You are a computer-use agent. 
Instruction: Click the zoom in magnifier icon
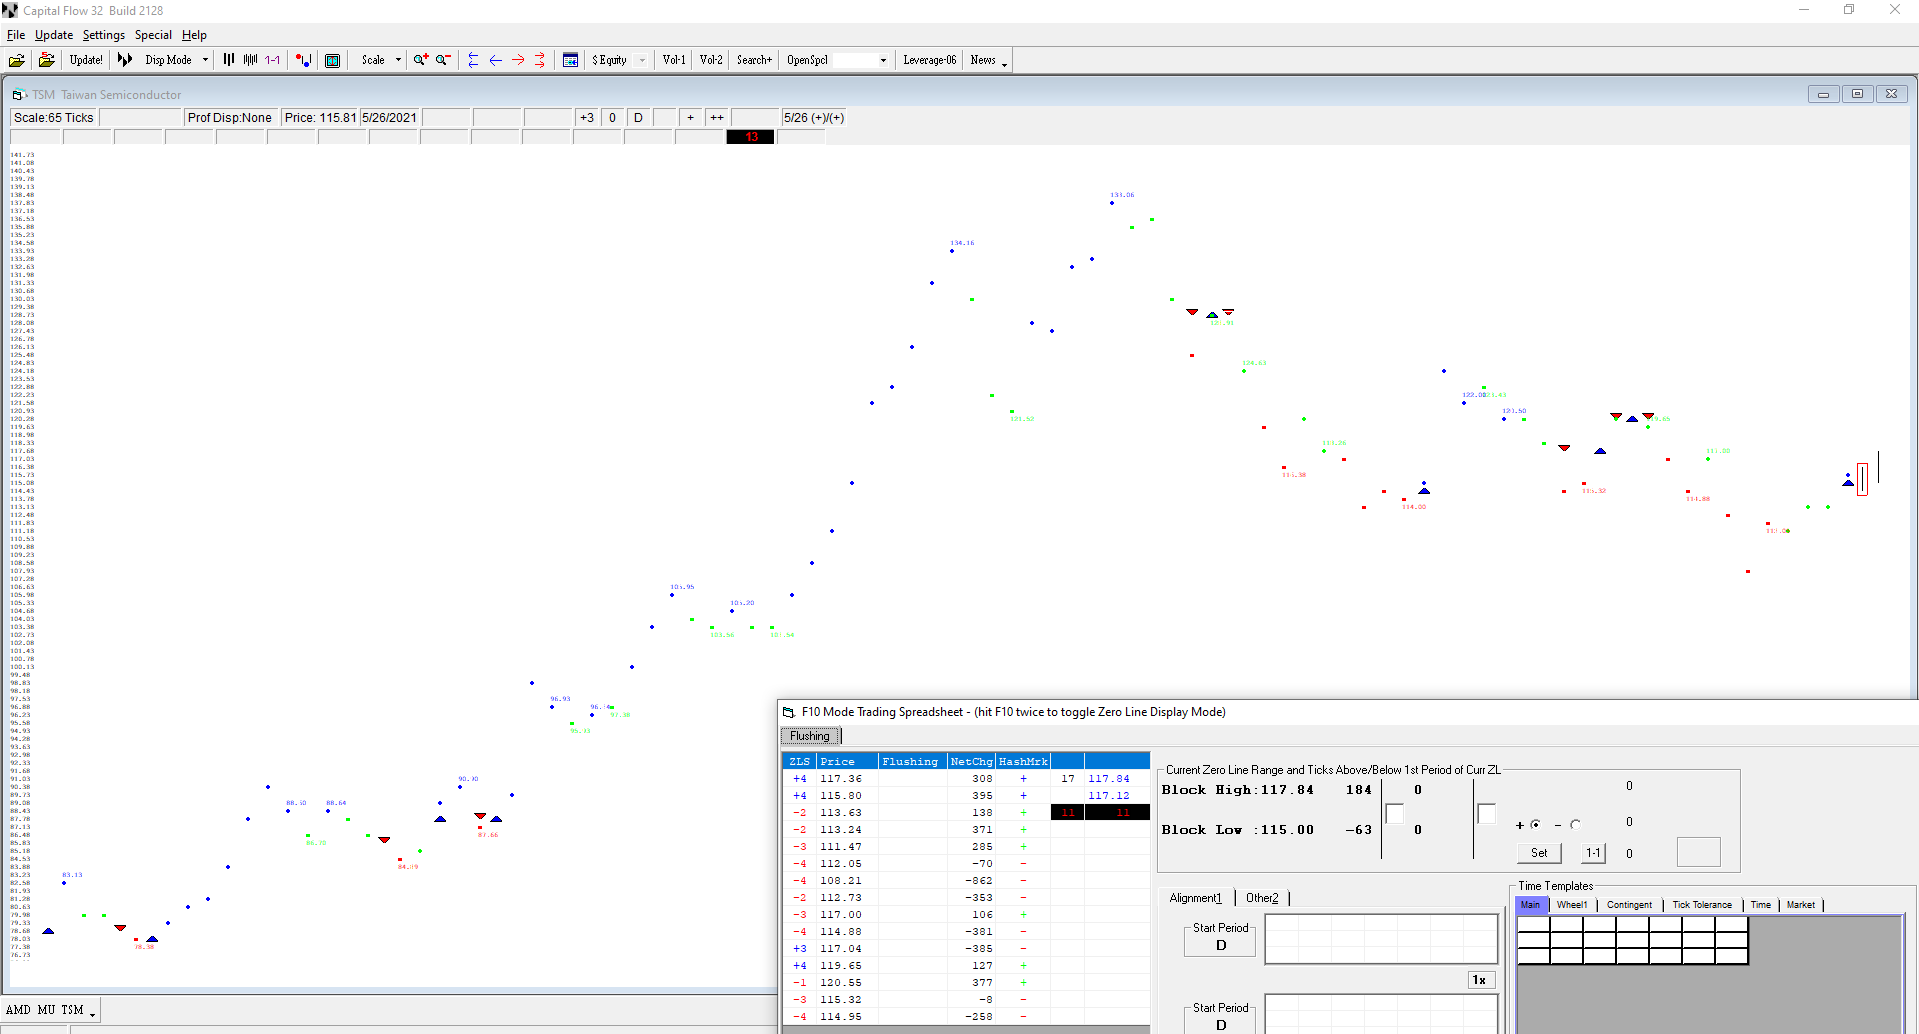tap(421, 60)
